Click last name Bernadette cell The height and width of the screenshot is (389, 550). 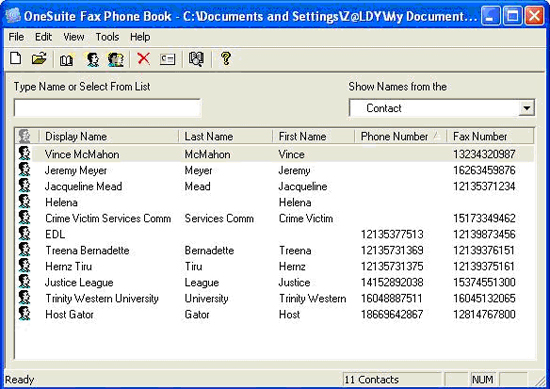click(x=209, y=250)
